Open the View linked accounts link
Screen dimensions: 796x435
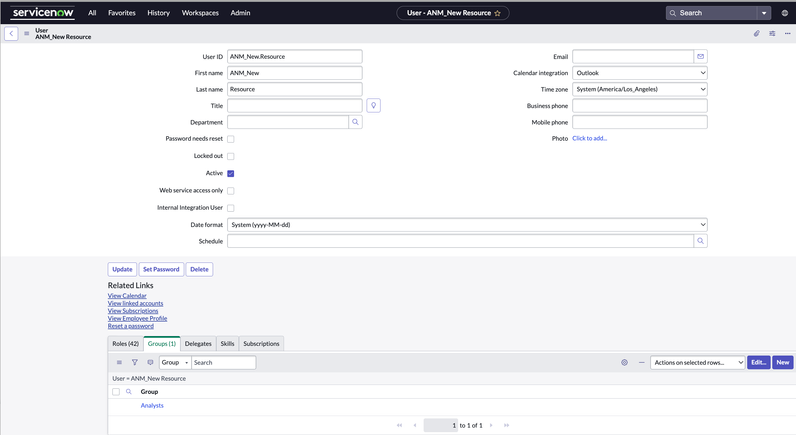coord(136,303)
